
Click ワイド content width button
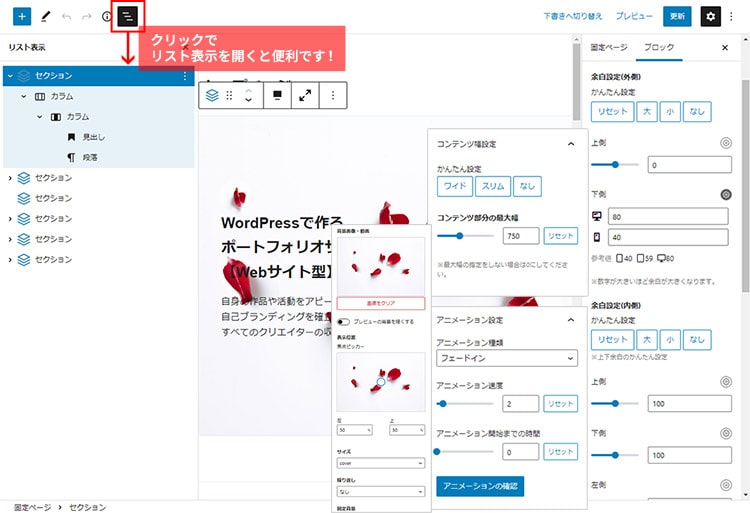455,186
